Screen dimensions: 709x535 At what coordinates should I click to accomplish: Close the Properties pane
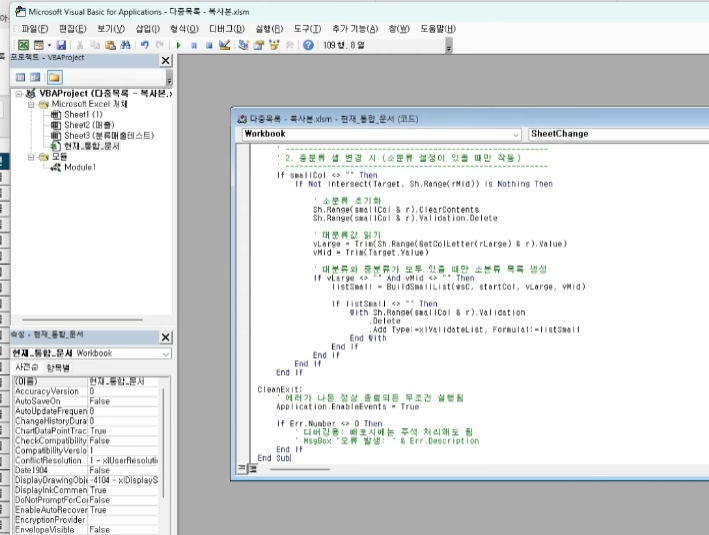point(166,337)
